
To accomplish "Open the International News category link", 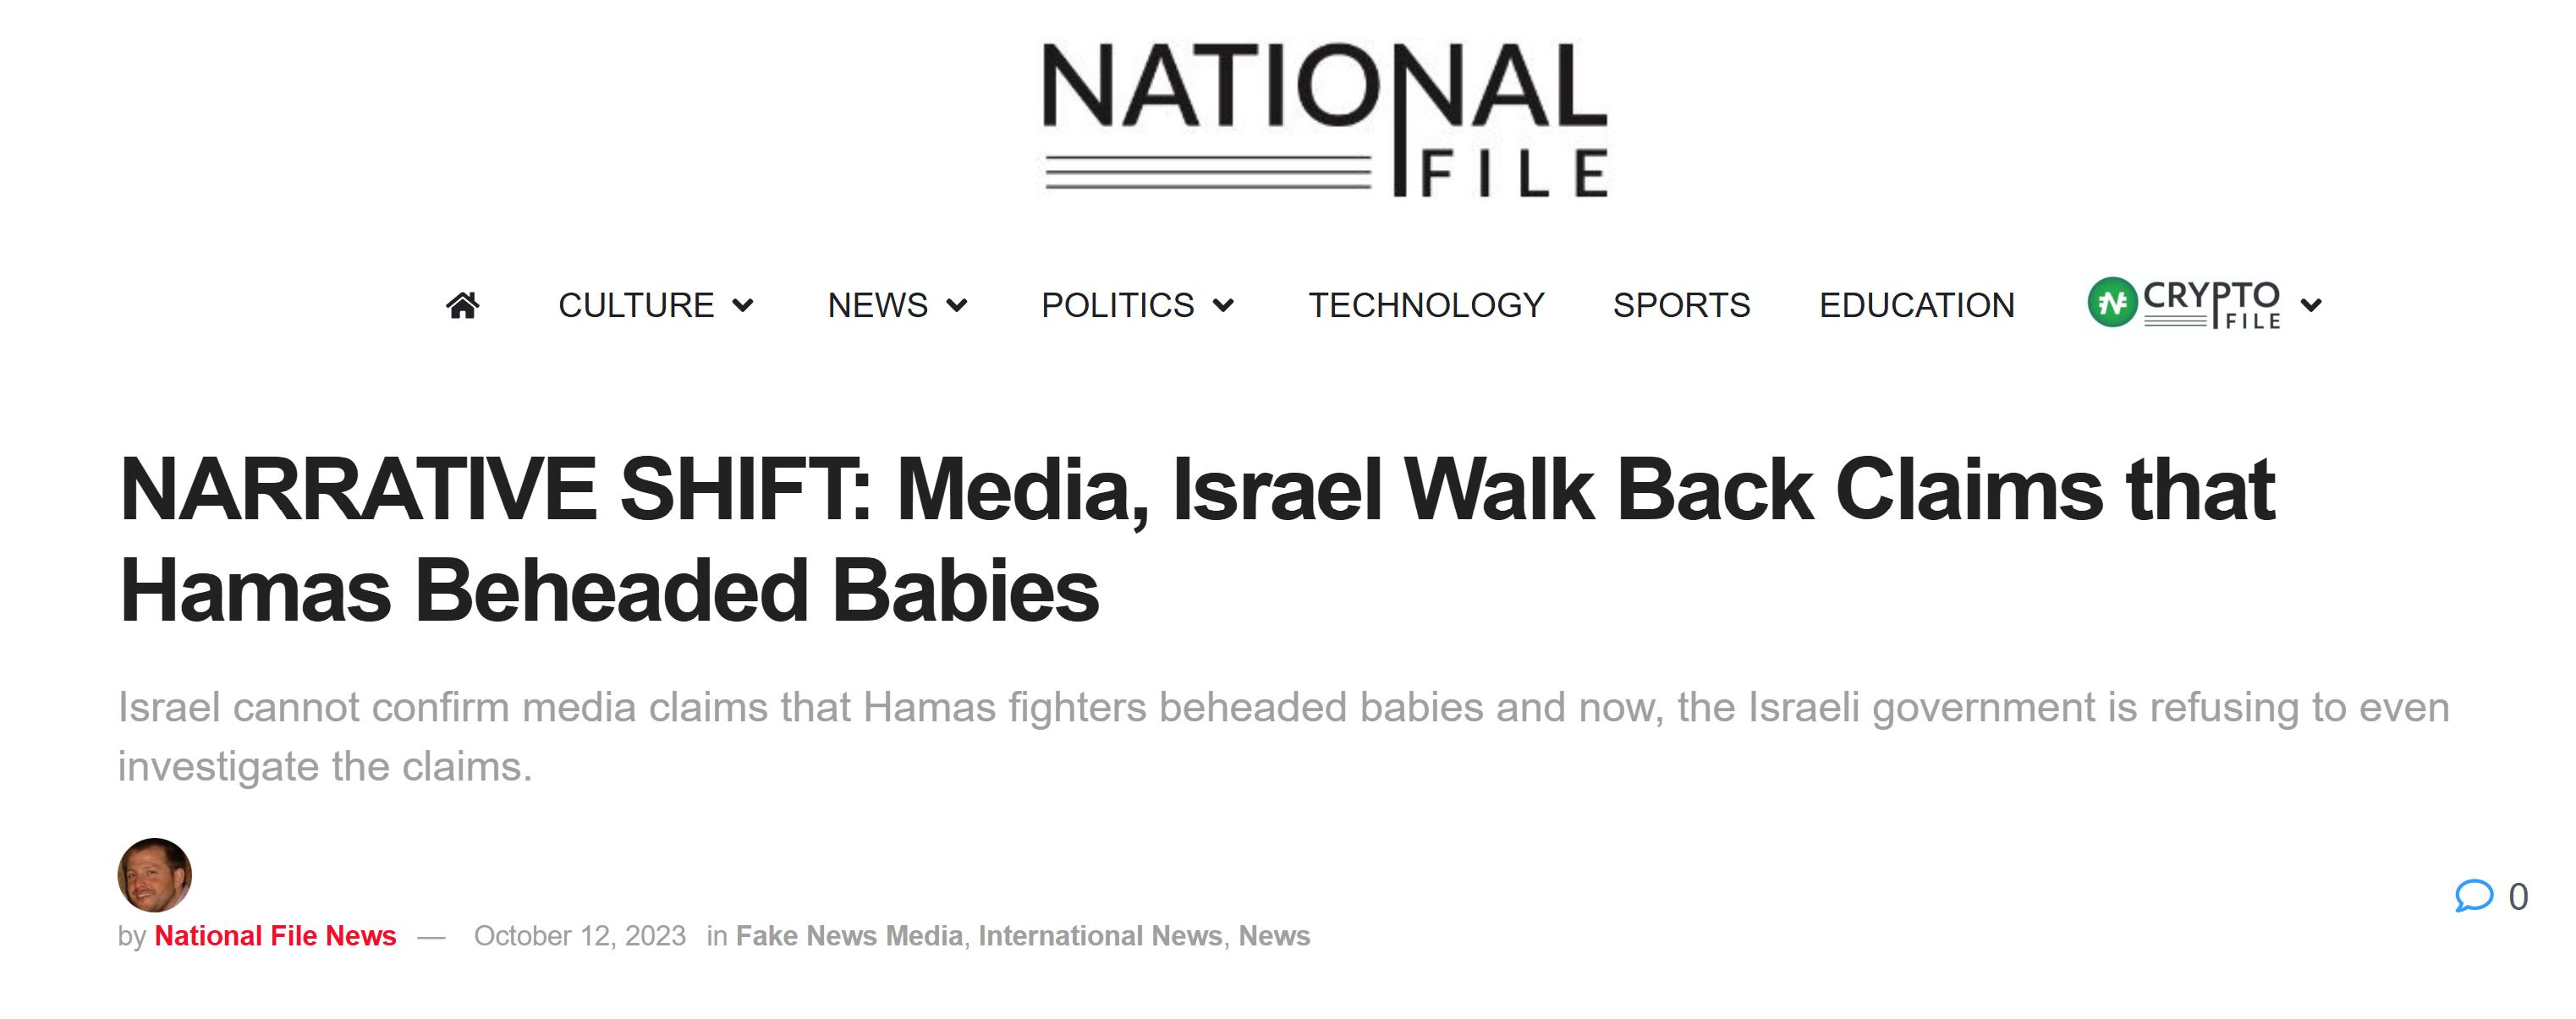I will click(x=1100, y=935).
